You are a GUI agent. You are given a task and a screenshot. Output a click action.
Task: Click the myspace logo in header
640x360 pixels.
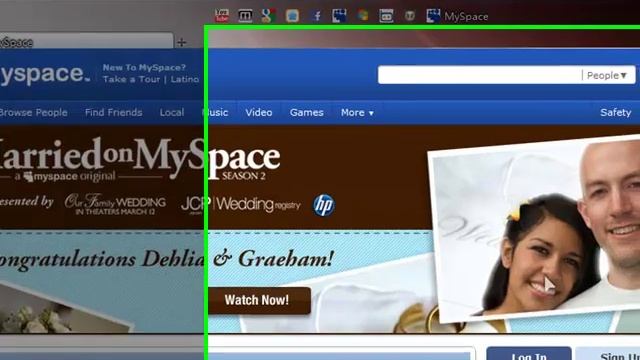[44, 74]
